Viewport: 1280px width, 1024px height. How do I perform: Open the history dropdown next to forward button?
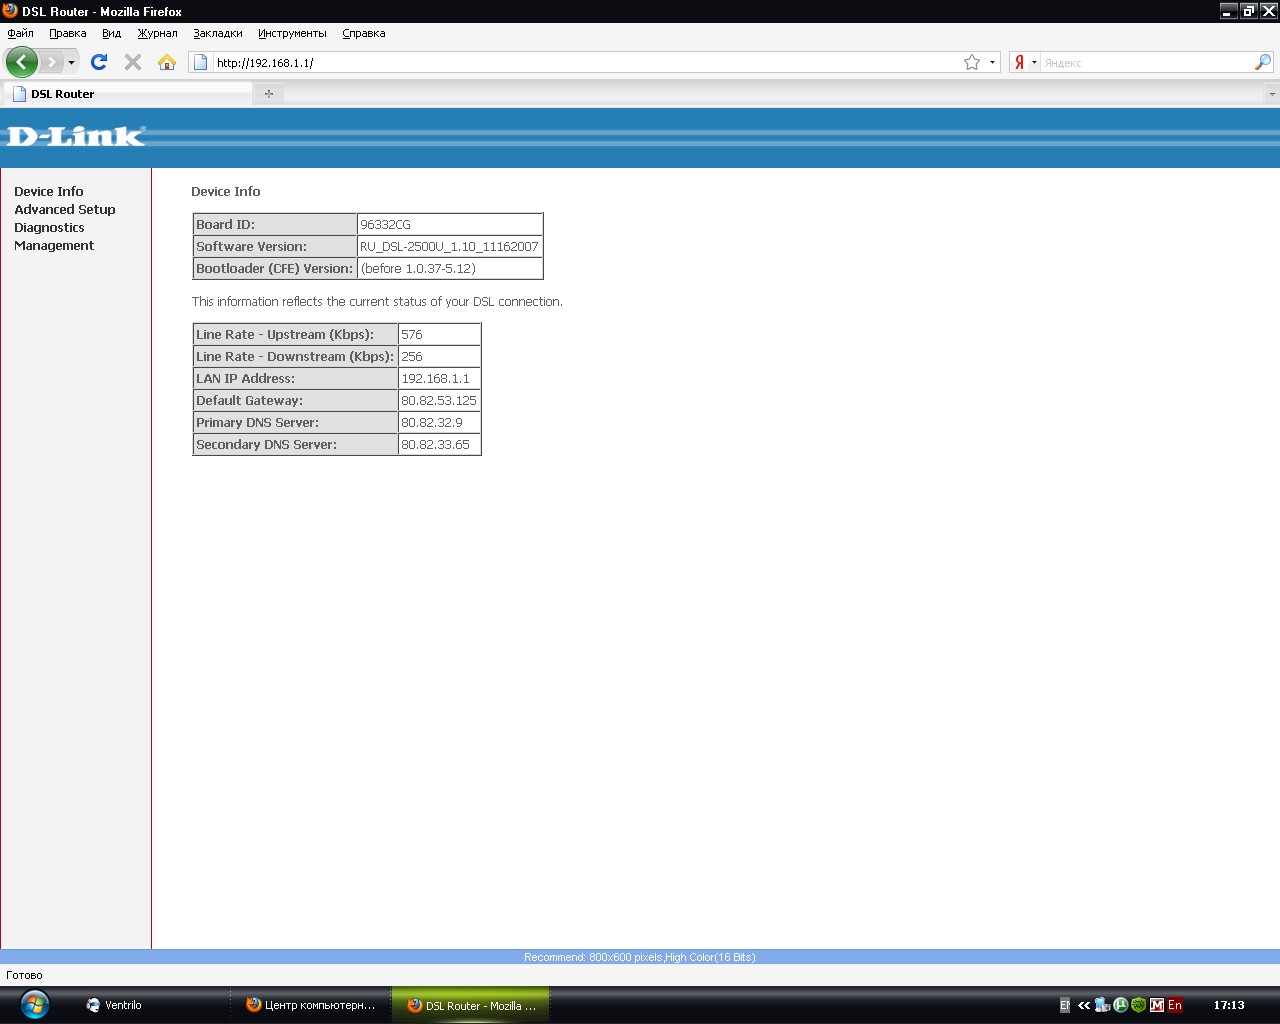(x=71, y=62)
